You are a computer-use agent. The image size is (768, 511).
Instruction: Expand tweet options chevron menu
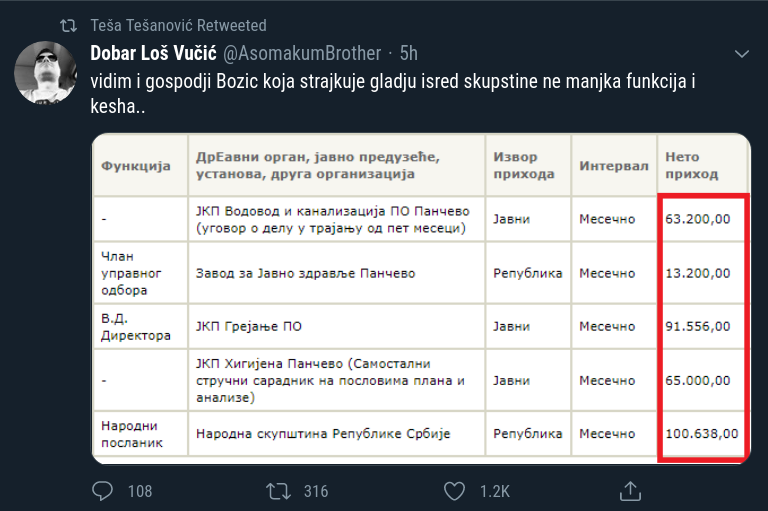[x=742, y=54]
